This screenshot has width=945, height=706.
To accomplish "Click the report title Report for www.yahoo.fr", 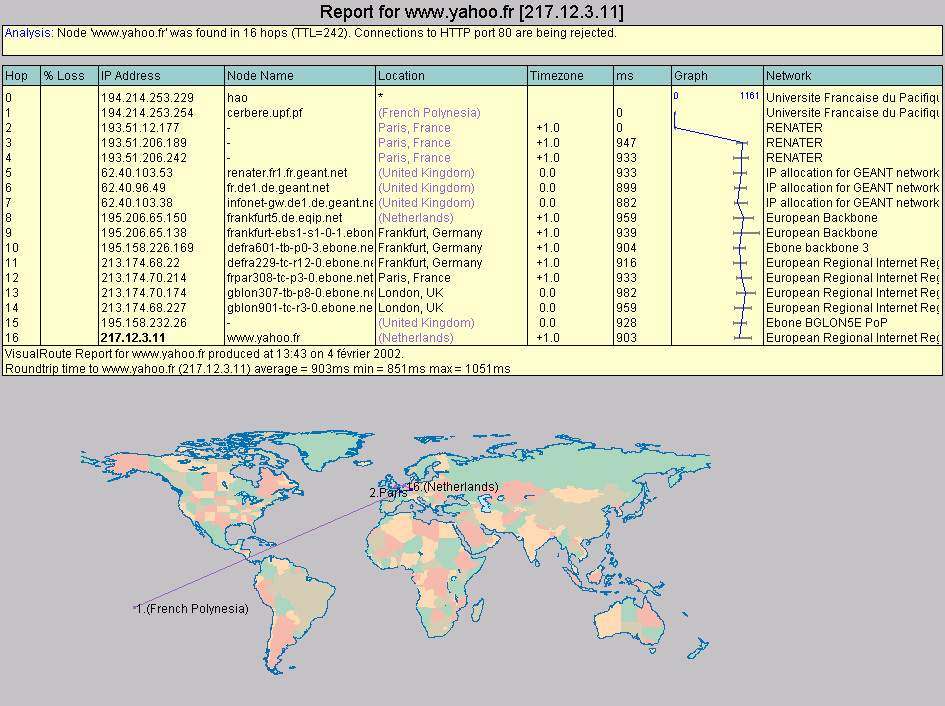I will point(472,12).
